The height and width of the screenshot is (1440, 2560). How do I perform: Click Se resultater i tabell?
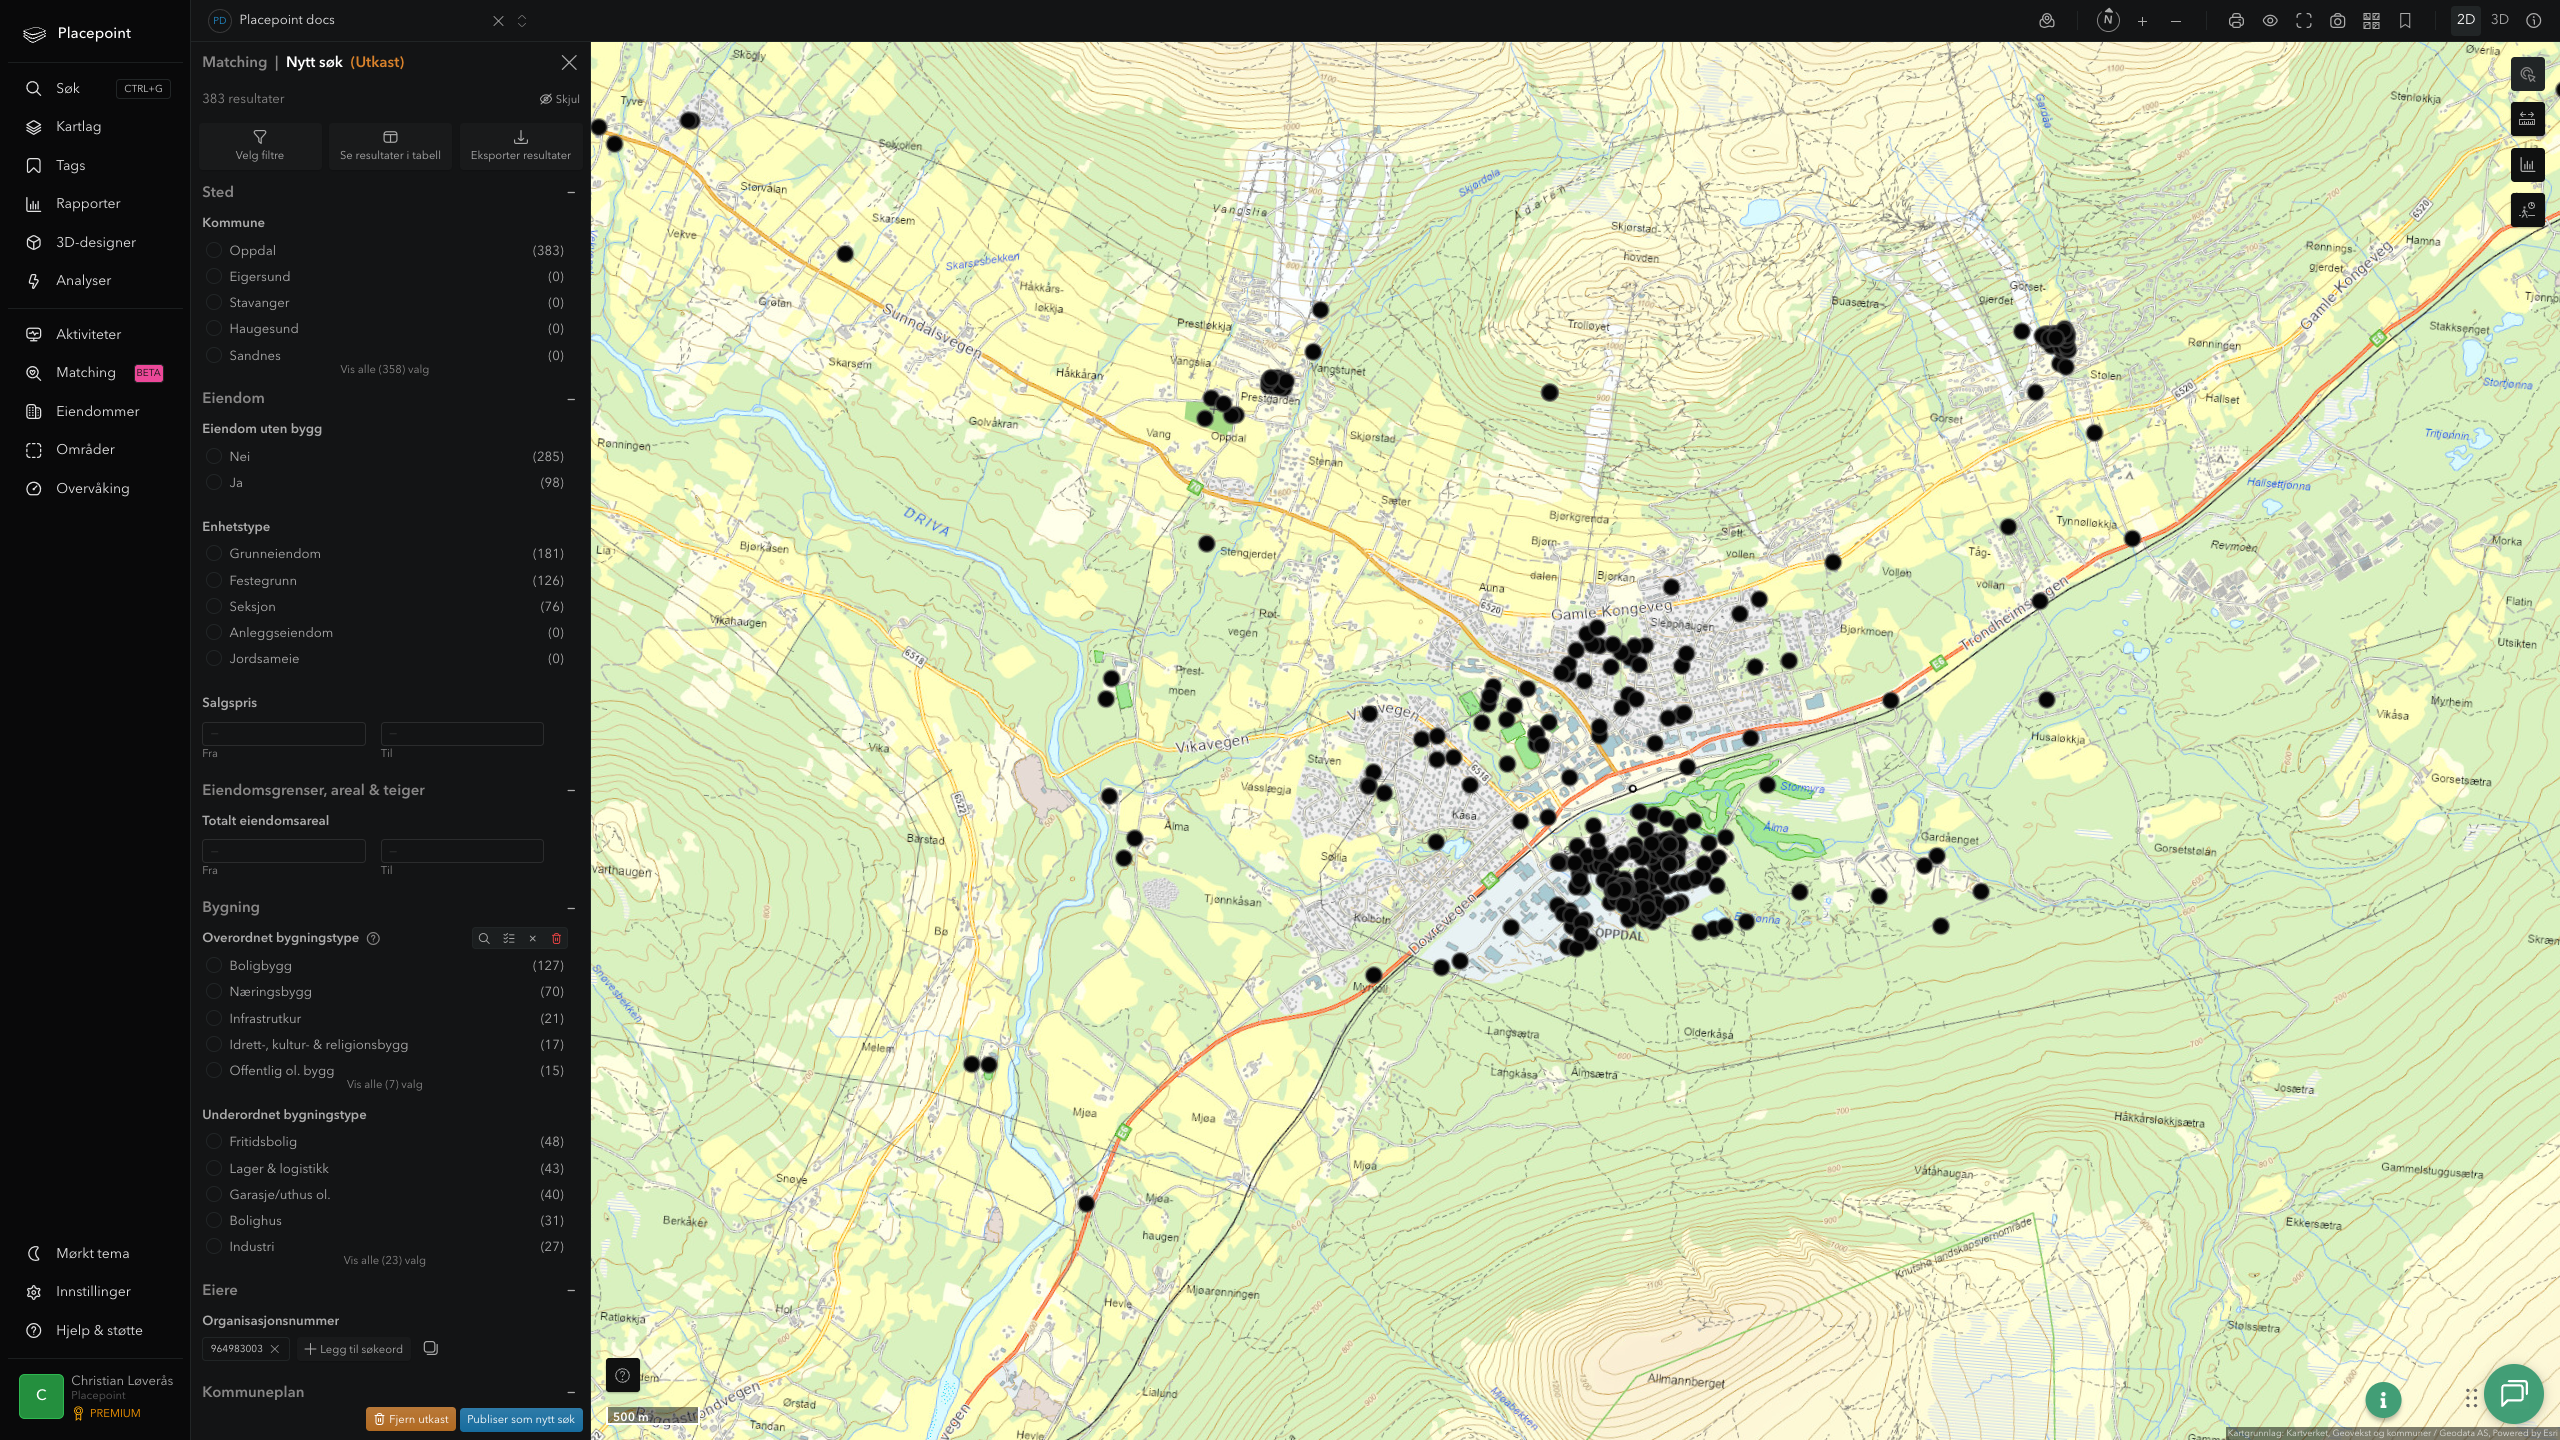pyautogui.click(x=390, y=146)
